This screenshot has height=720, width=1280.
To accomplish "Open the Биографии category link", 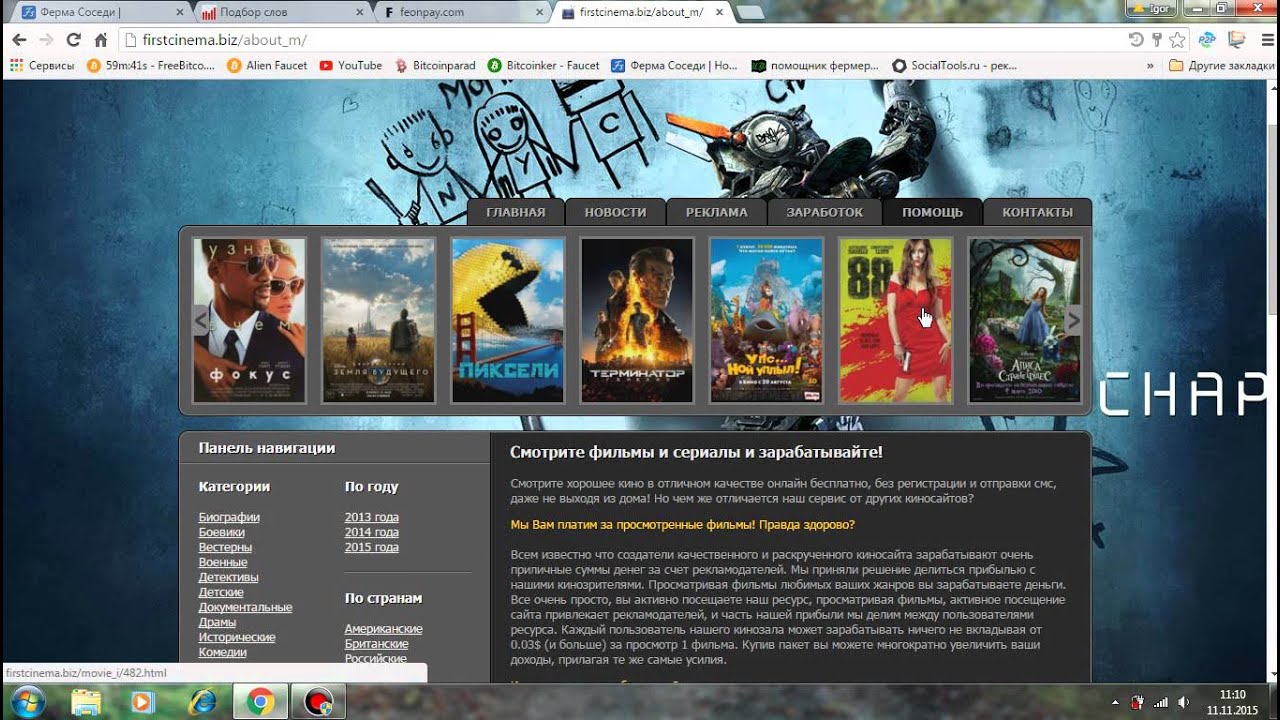I will tap(229, 517).
